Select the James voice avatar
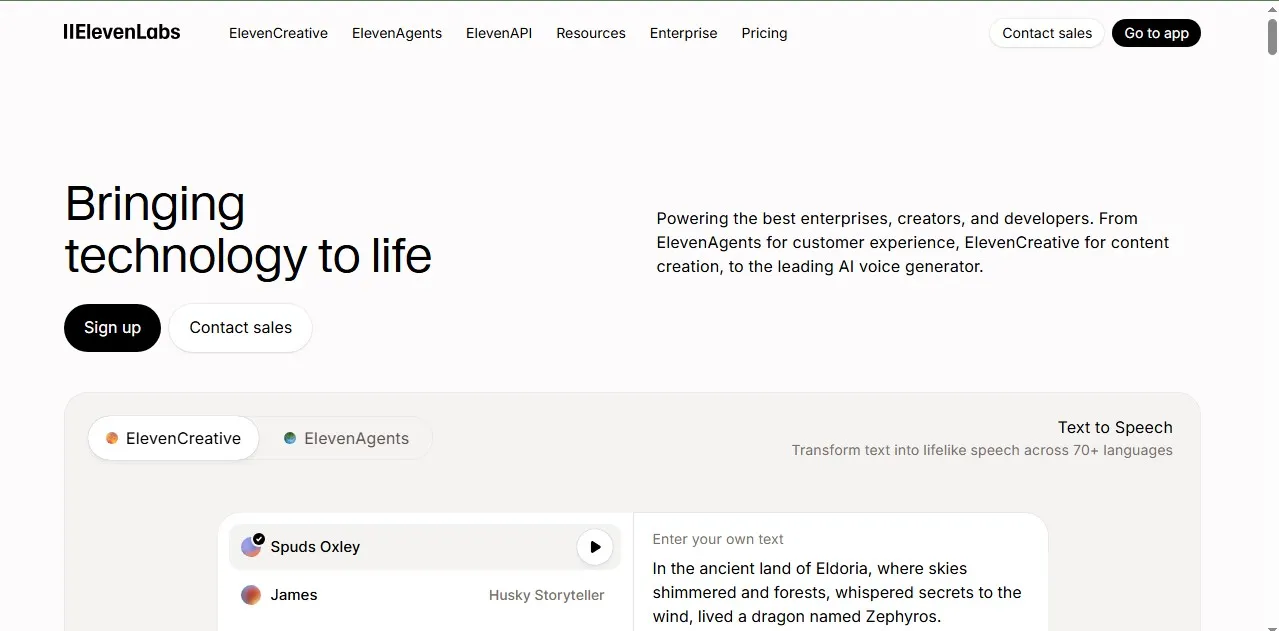The width and height of the screenshot is (1279, 631). [251, 594]
